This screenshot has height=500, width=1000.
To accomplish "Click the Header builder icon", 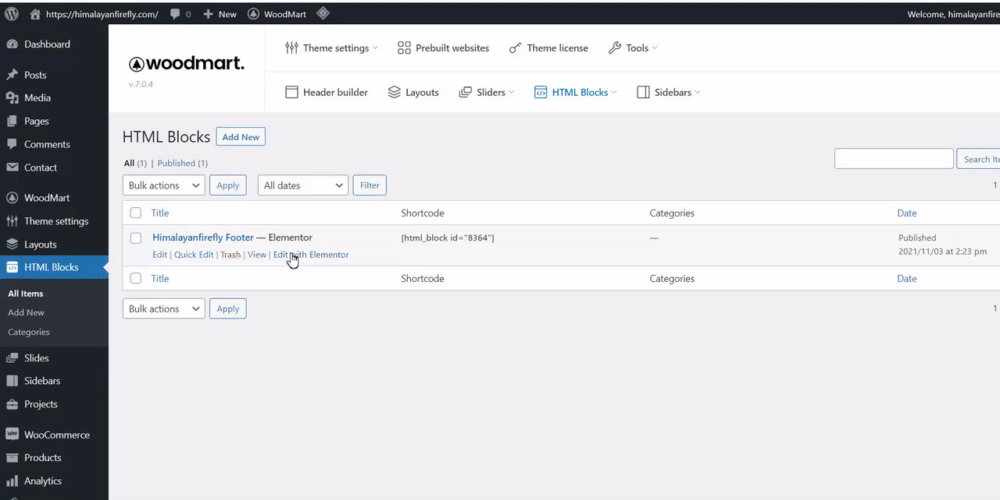I will pyautogui.click(x=291, y=92).
